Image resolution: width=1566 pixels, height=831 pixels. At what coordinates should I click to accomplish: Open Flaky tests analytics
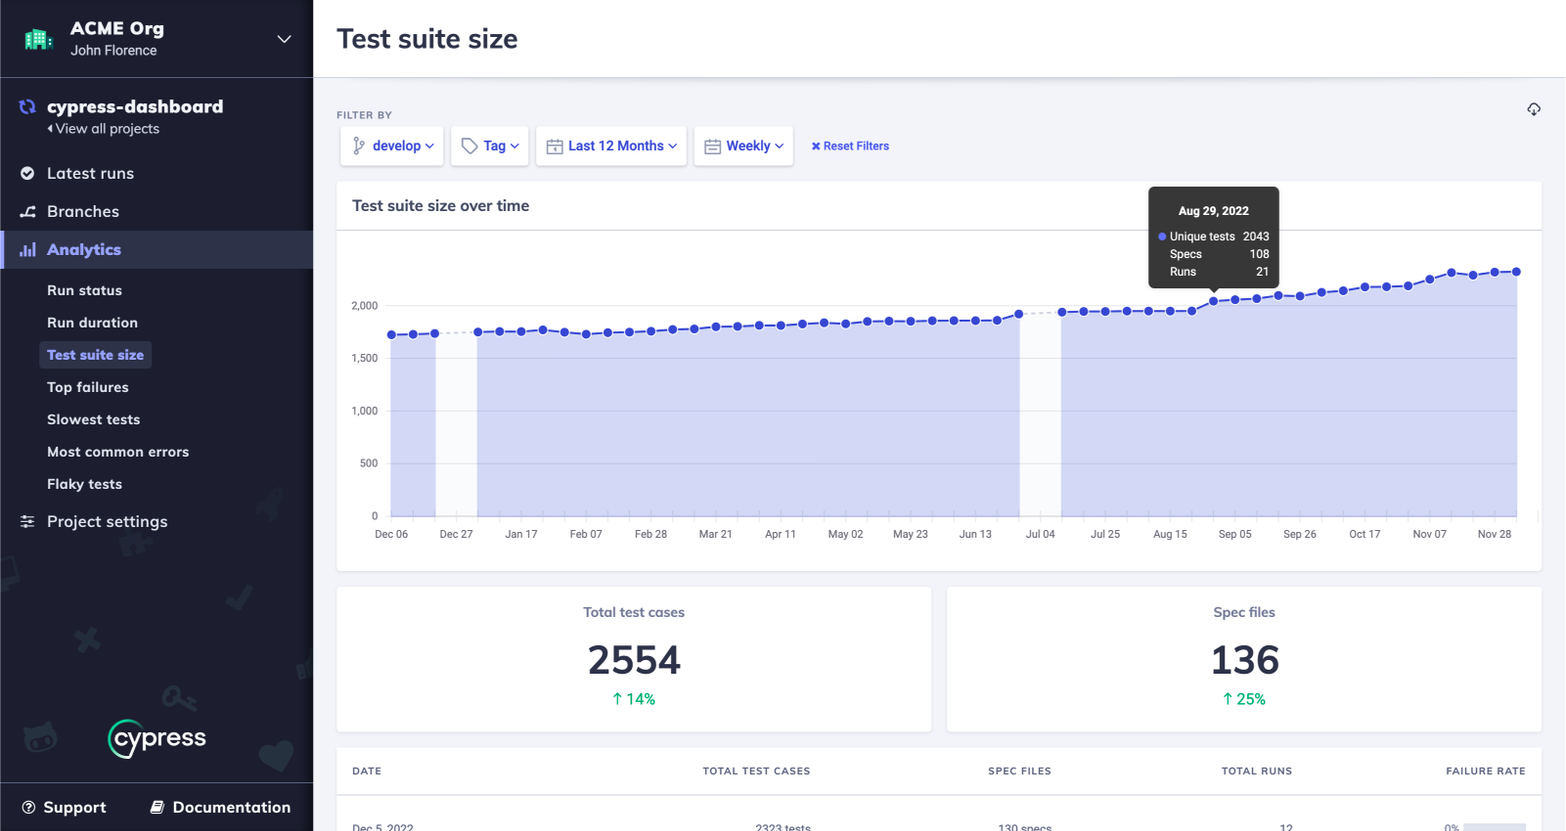point(84,484)
